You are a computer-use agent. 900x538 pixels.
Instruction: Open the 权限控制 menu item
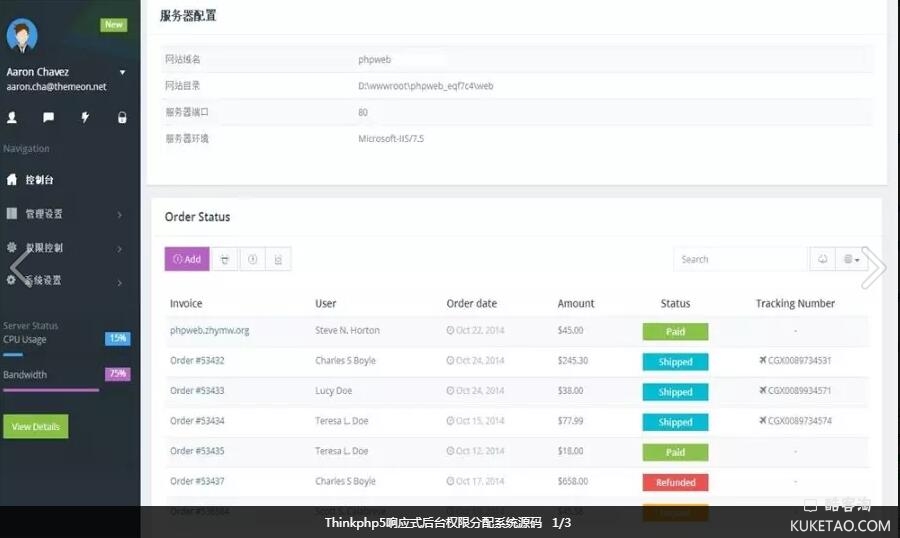click(x=44, y=247)
